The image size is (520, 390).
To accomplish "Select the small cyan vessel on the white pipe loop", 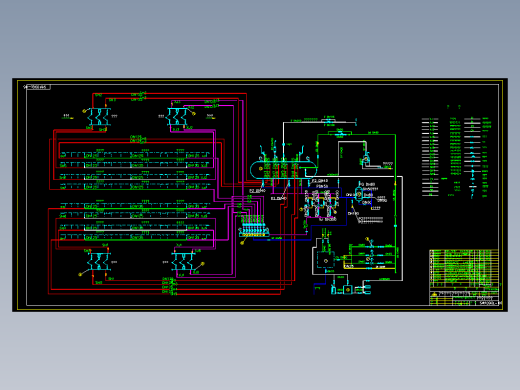I will [x=366, y=159].
